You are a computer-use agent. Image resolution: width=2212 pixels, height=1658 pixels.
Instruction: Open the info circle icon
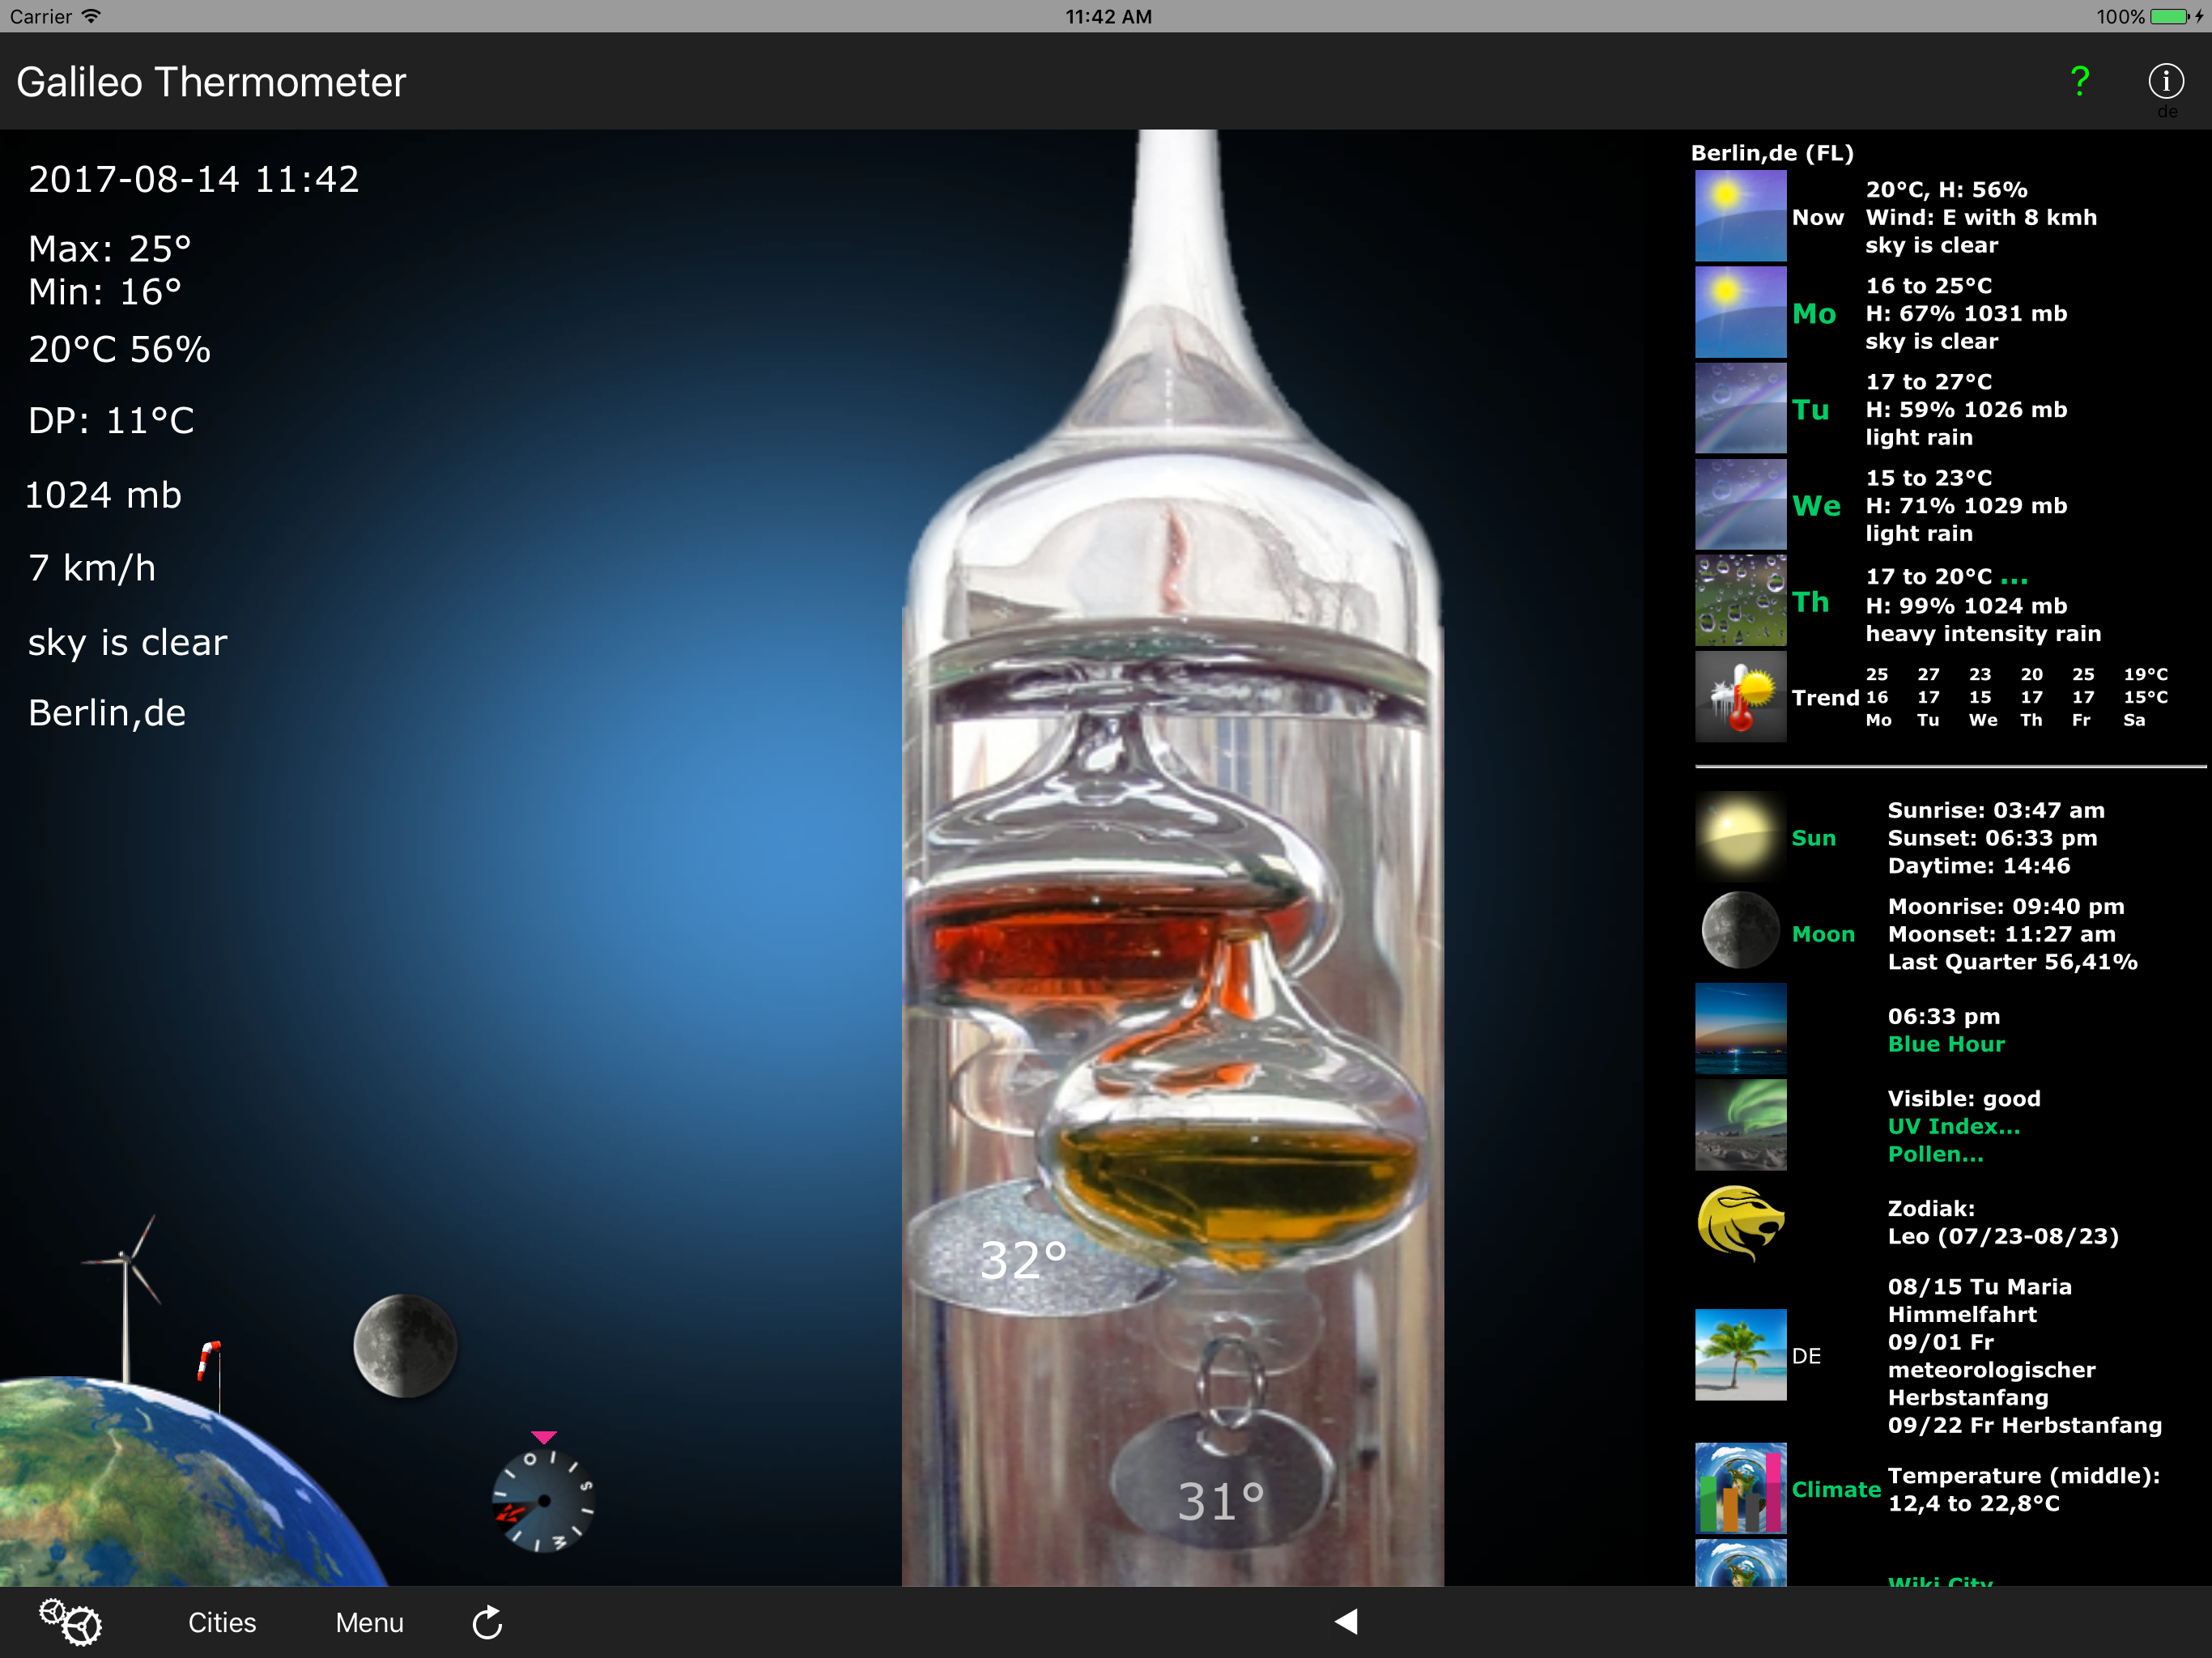pos(2165,81)
